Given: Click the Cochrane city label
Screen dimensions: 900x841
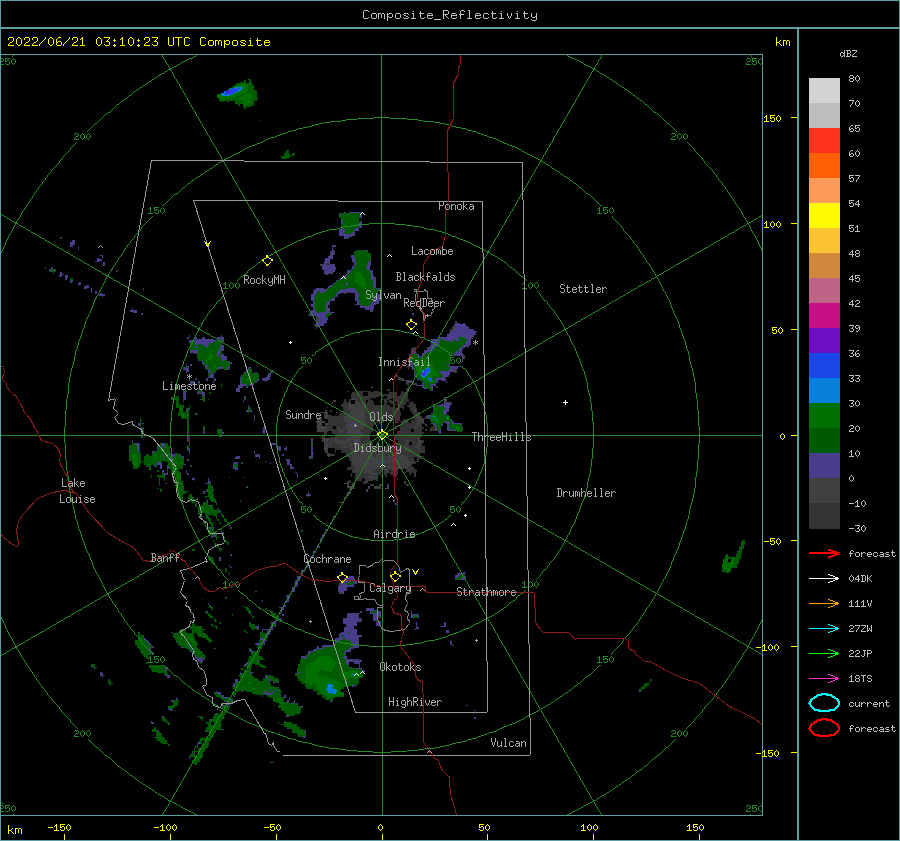Looking at the screenshot, I should (327, 559).
